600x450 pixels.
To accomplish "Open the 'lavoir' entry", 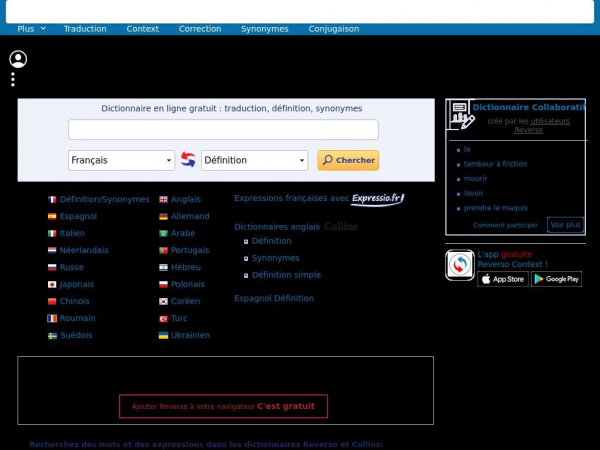I will 473,193.
